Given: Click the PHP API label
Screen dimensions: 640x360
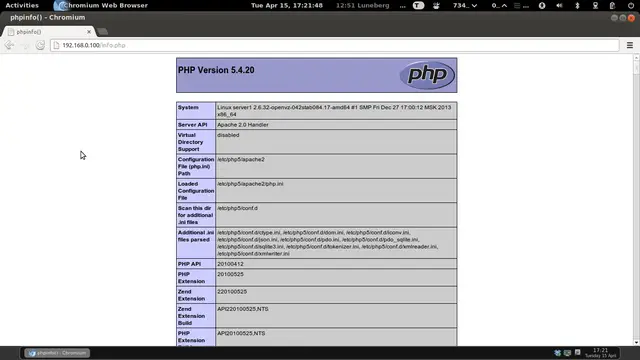Looking at the screenshot, I should pos(189,264).
